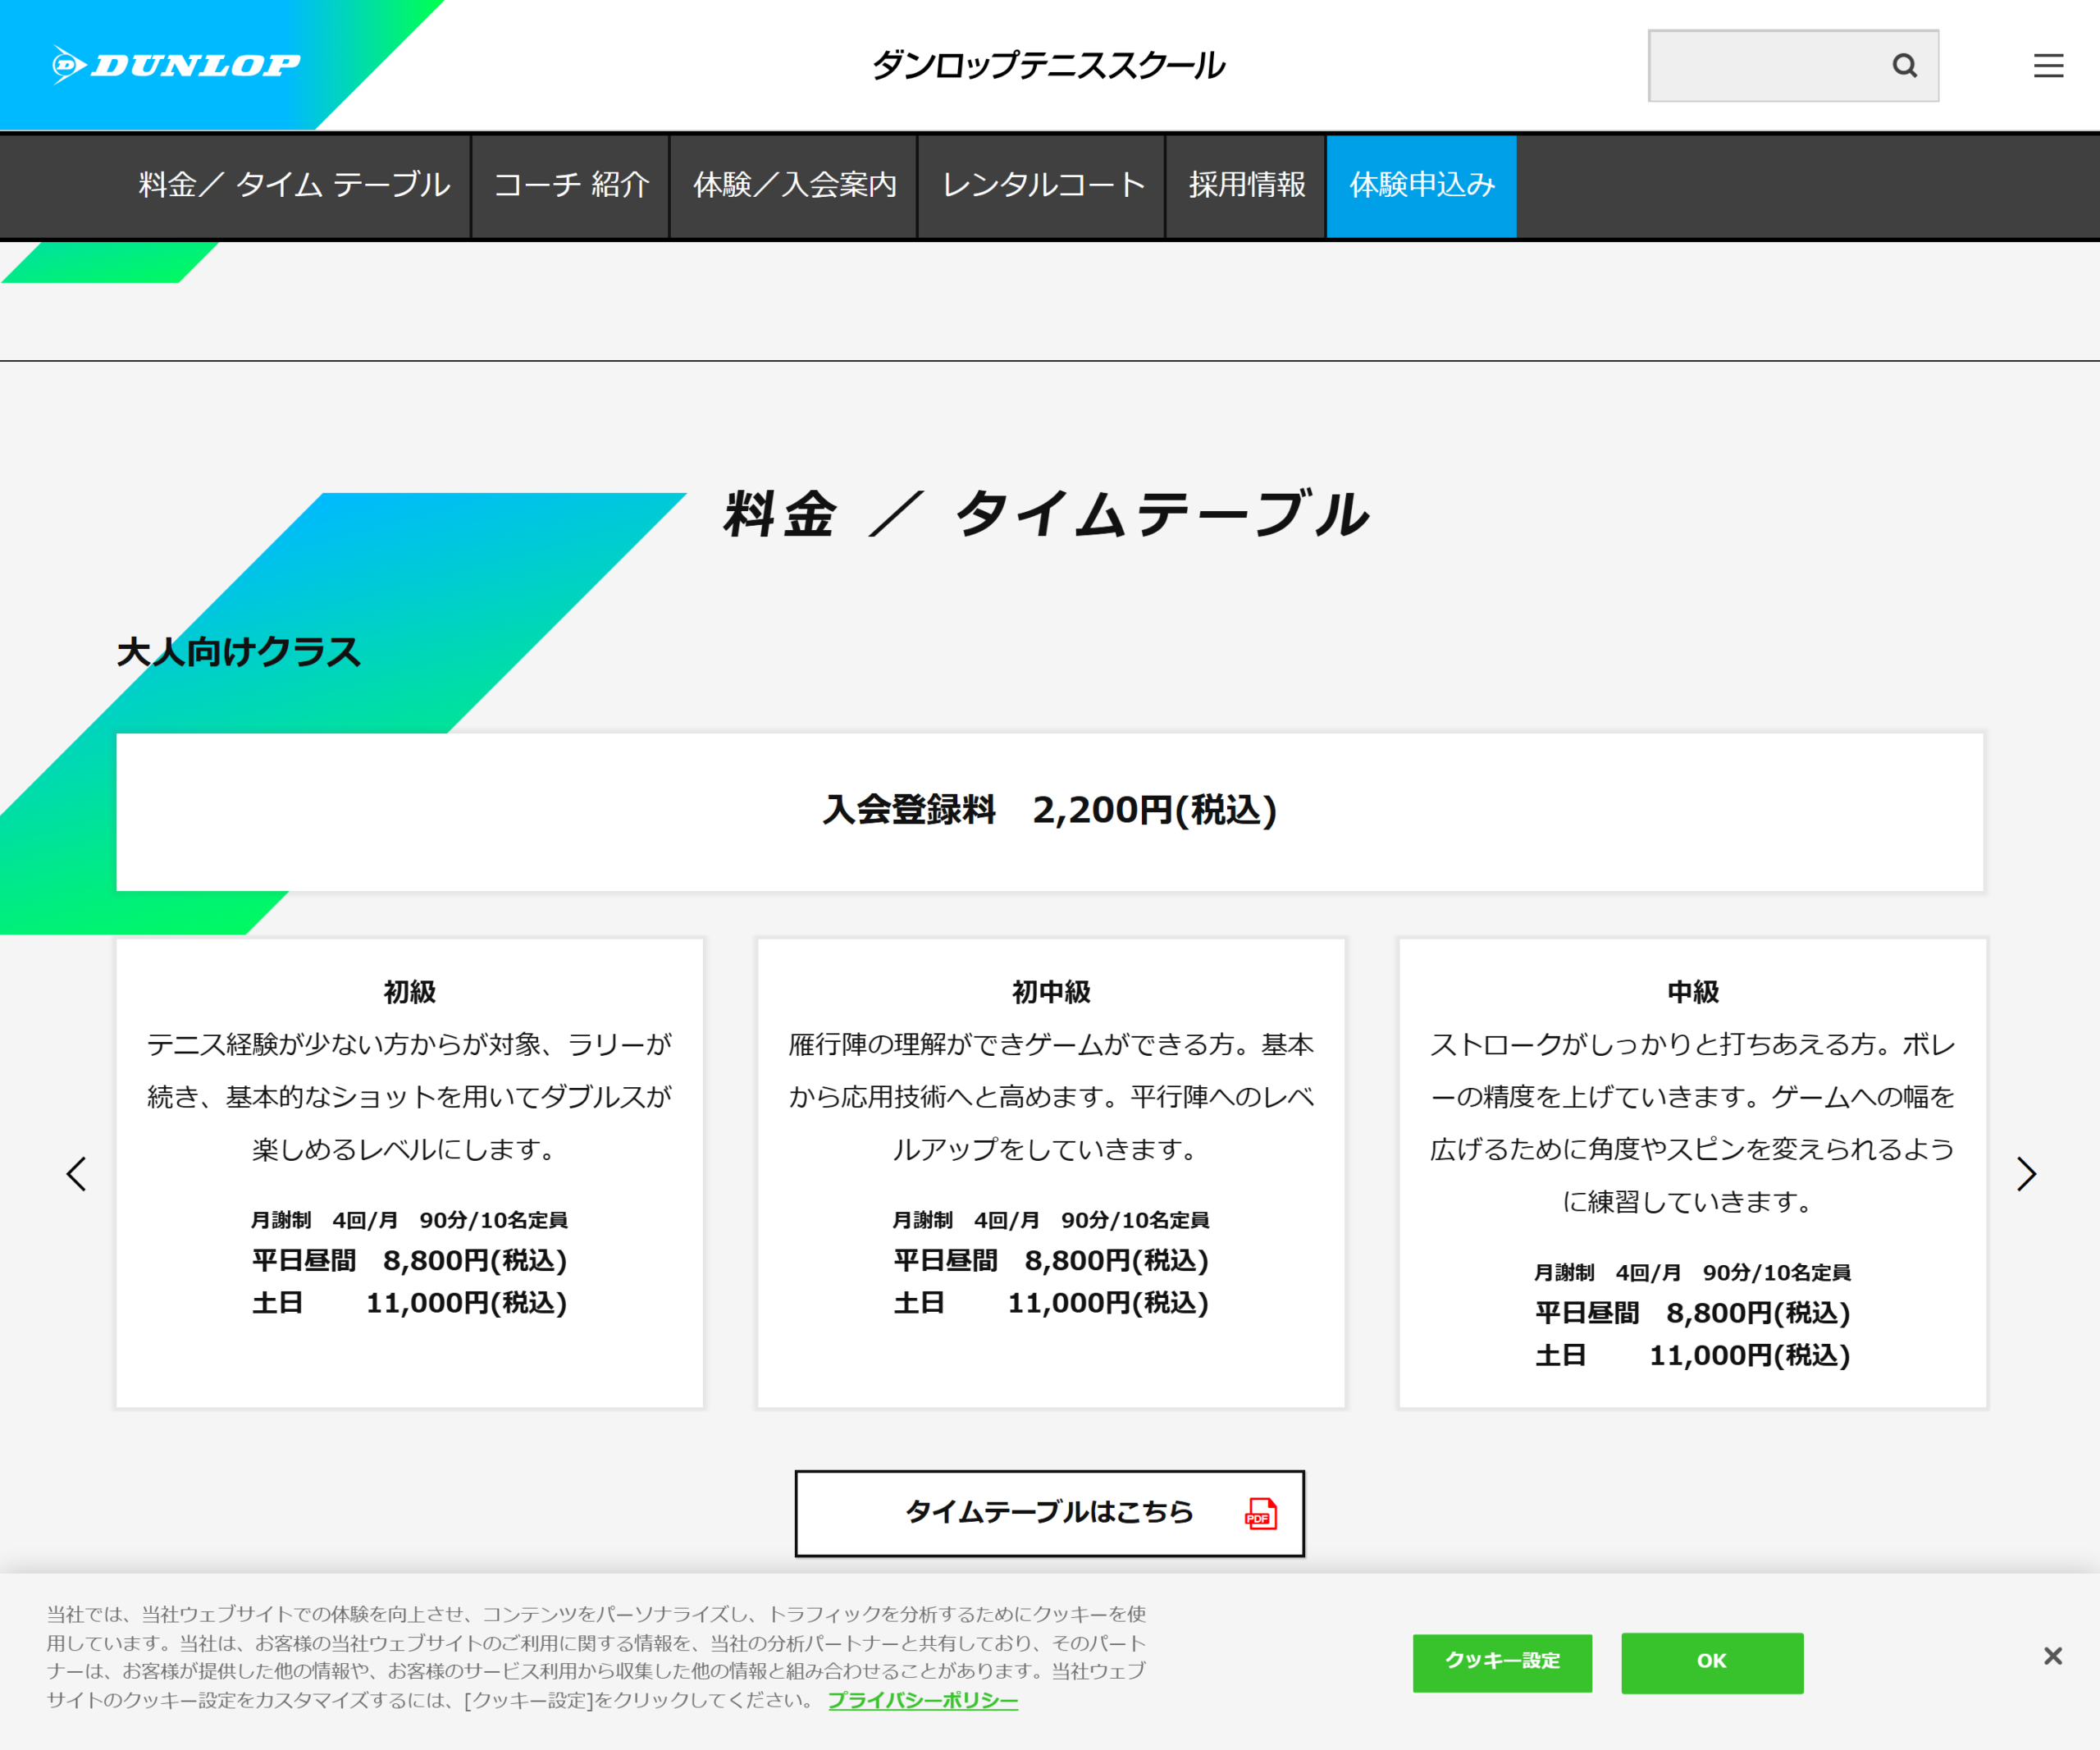This screenshot has width=2100, height=1750.
Task: Click 中級 card's 土日 11,000円 price
Action: point(1692,1356)
